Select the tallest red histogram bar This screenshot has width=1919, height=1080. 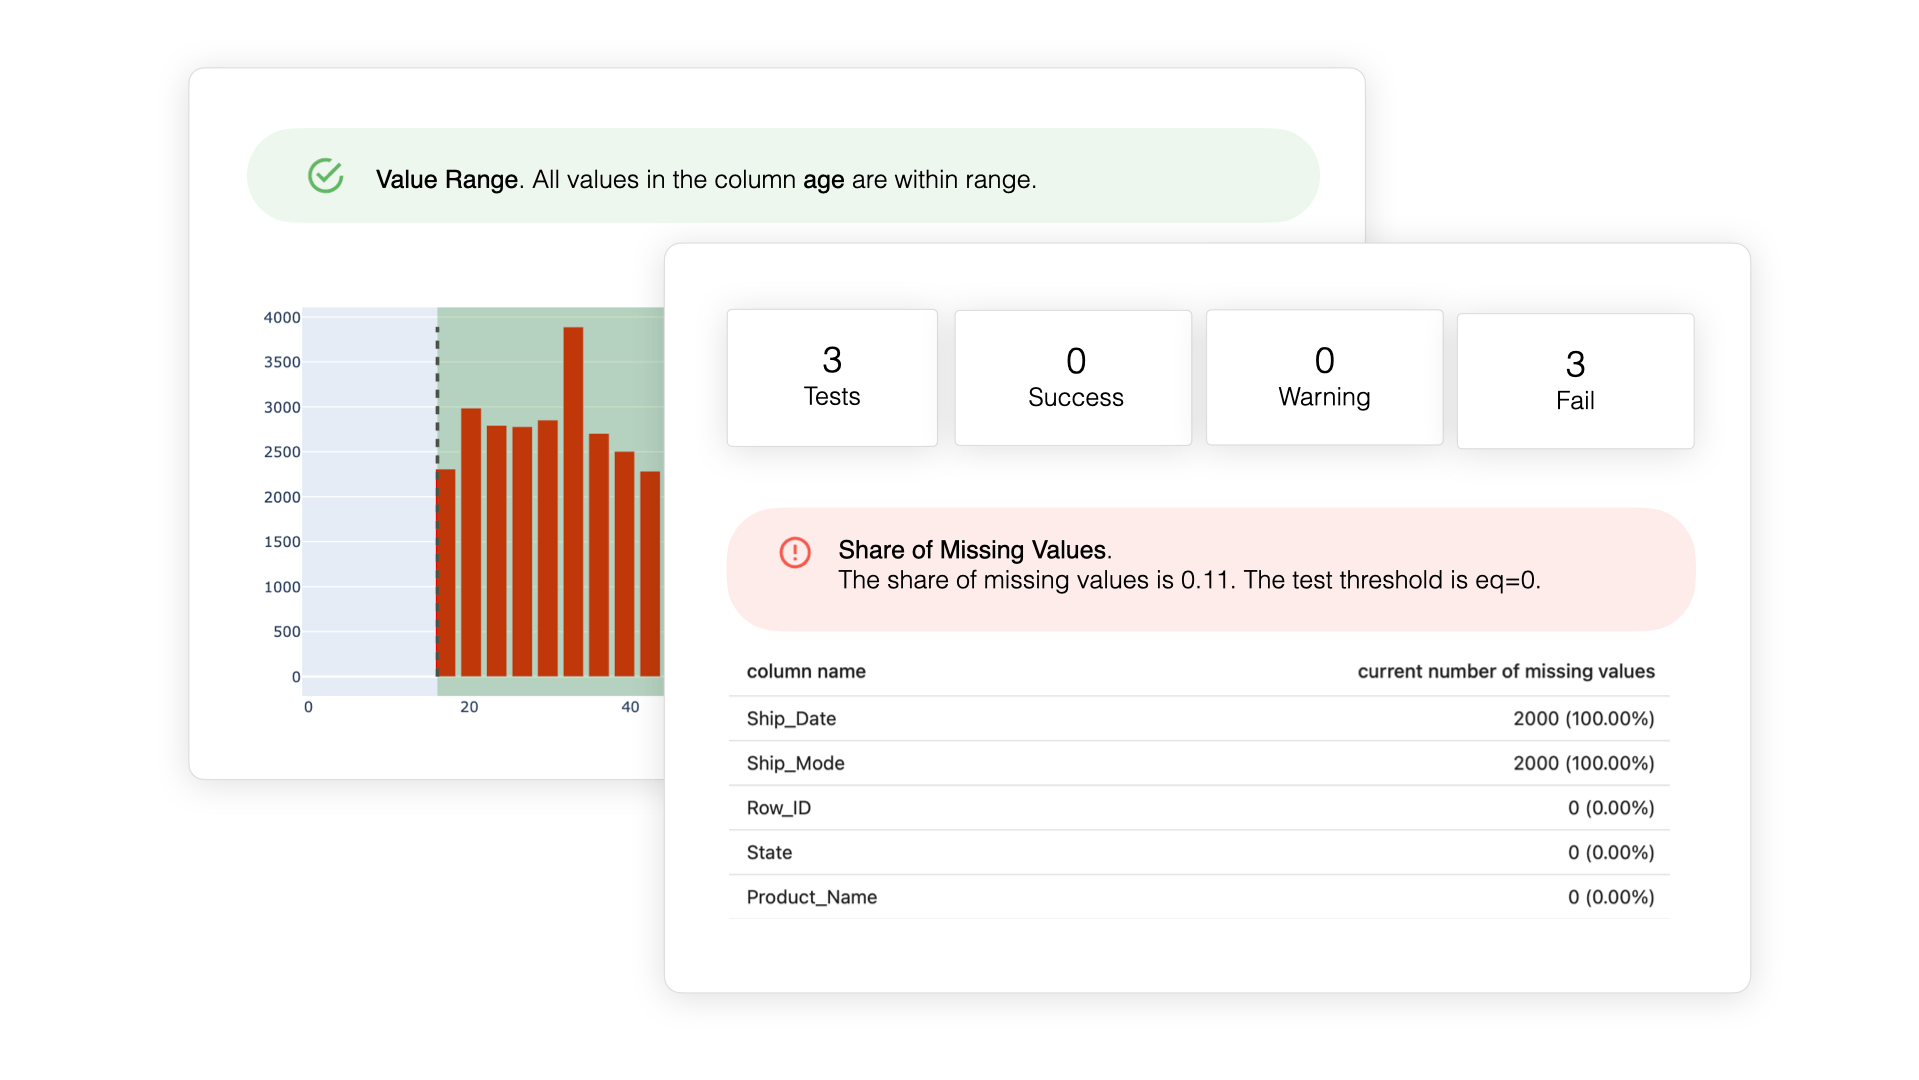click(575, 500)
